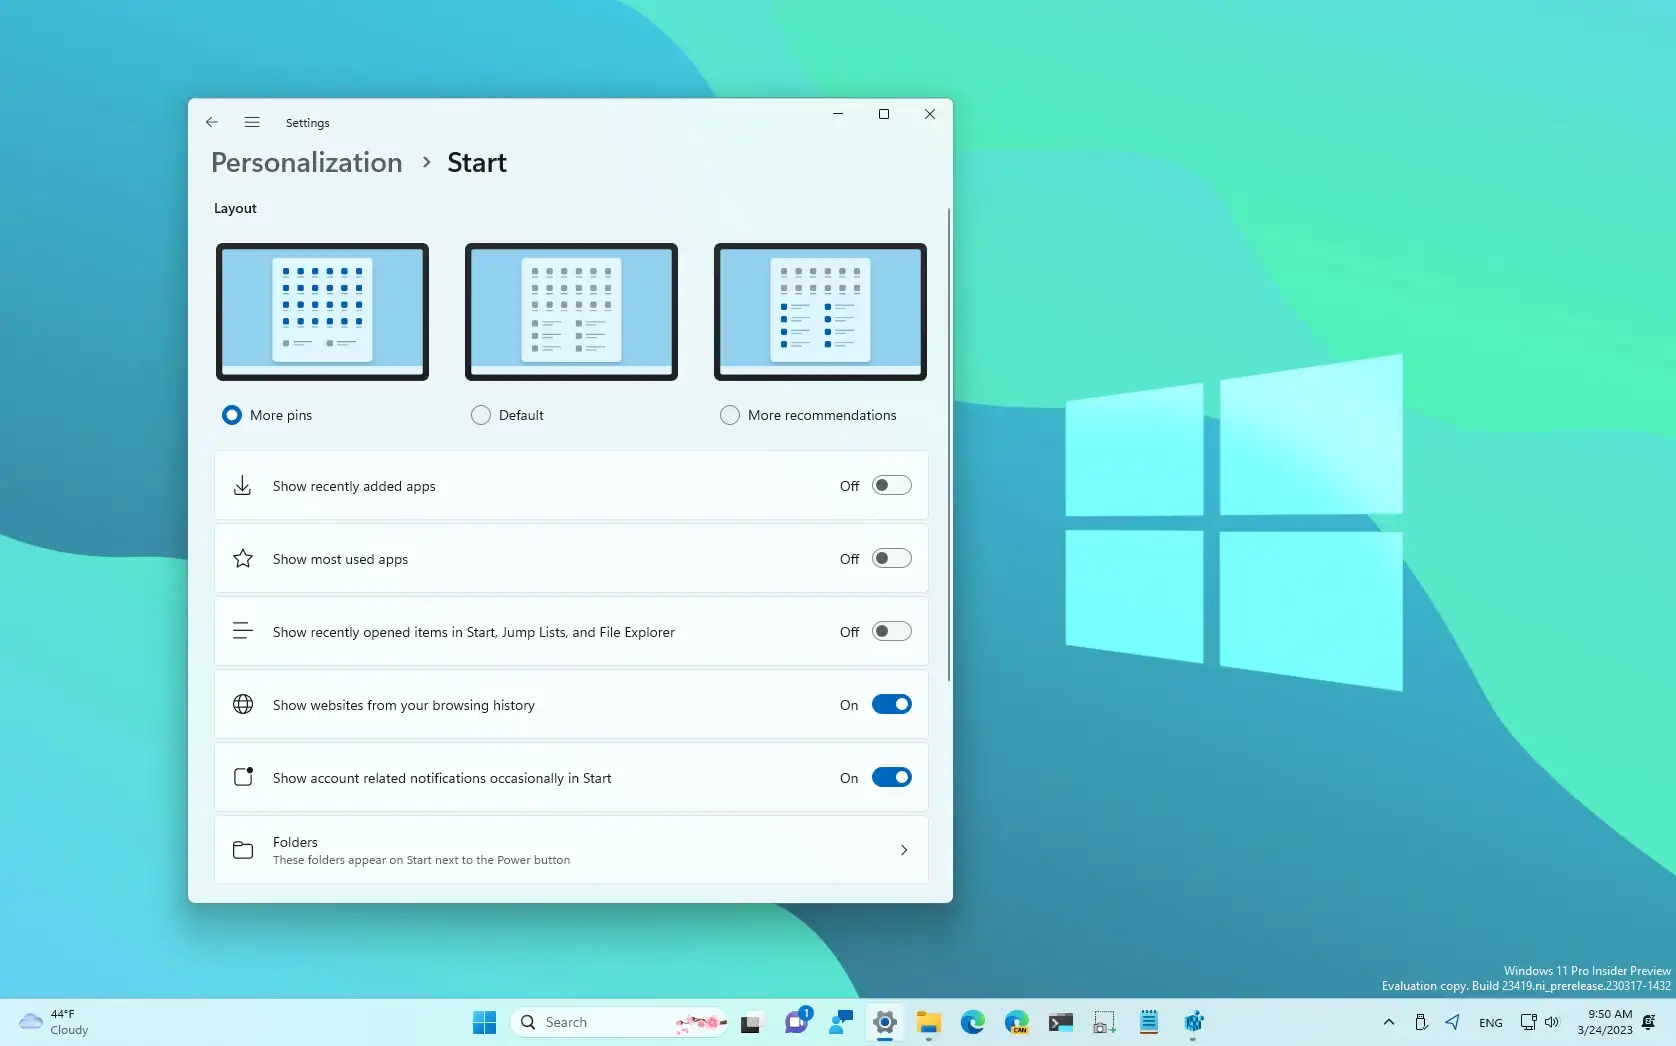Viewport: 1676px width, 1046px height.
Task: Open Notepad from the taskbar
Action: point(1149,1022)
